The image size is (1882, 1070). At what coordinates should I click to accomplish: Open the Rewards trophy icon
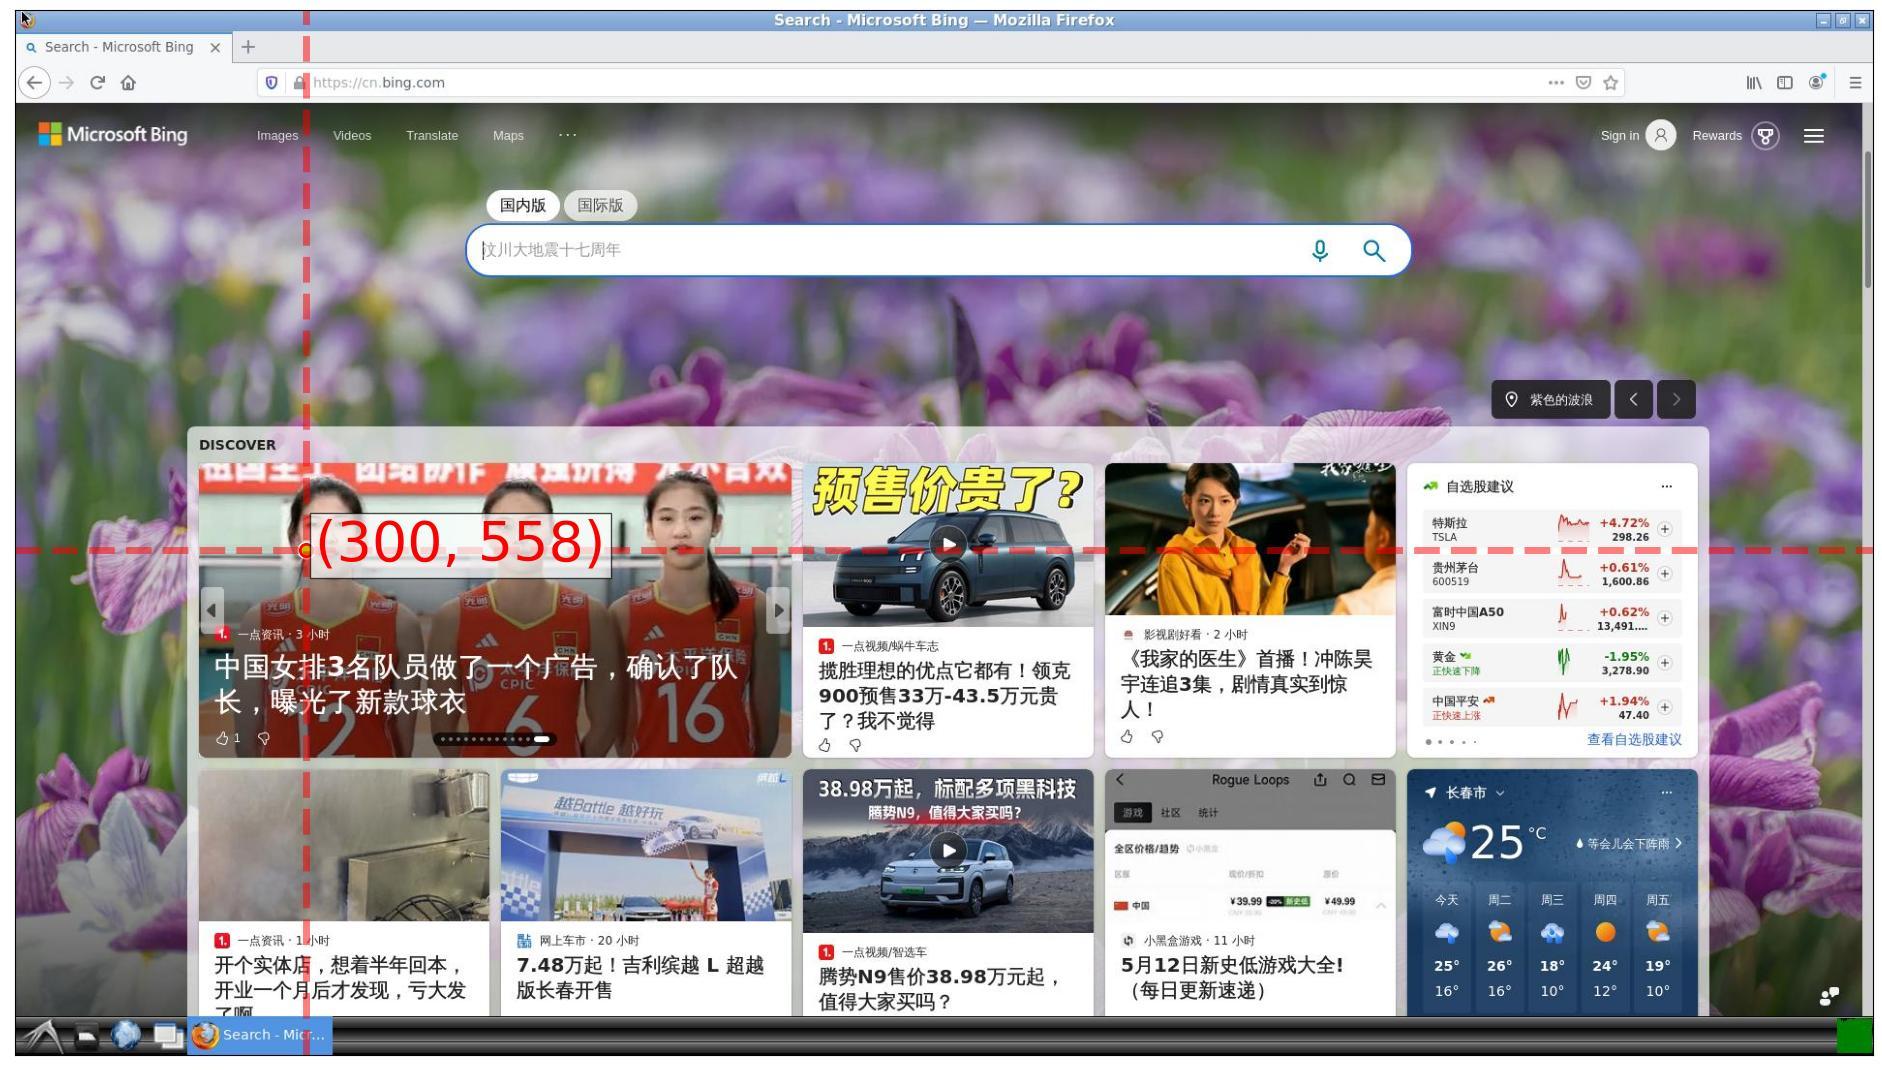(1765, 136)
